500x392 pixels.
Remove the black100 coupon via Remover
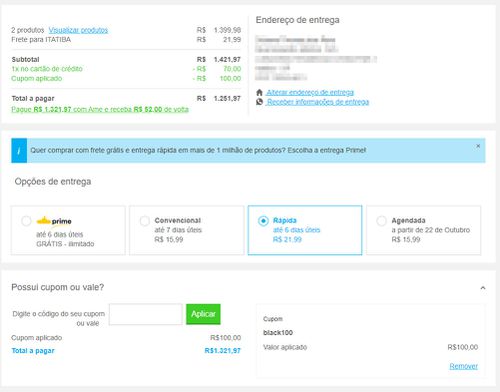tap(464, 366)
